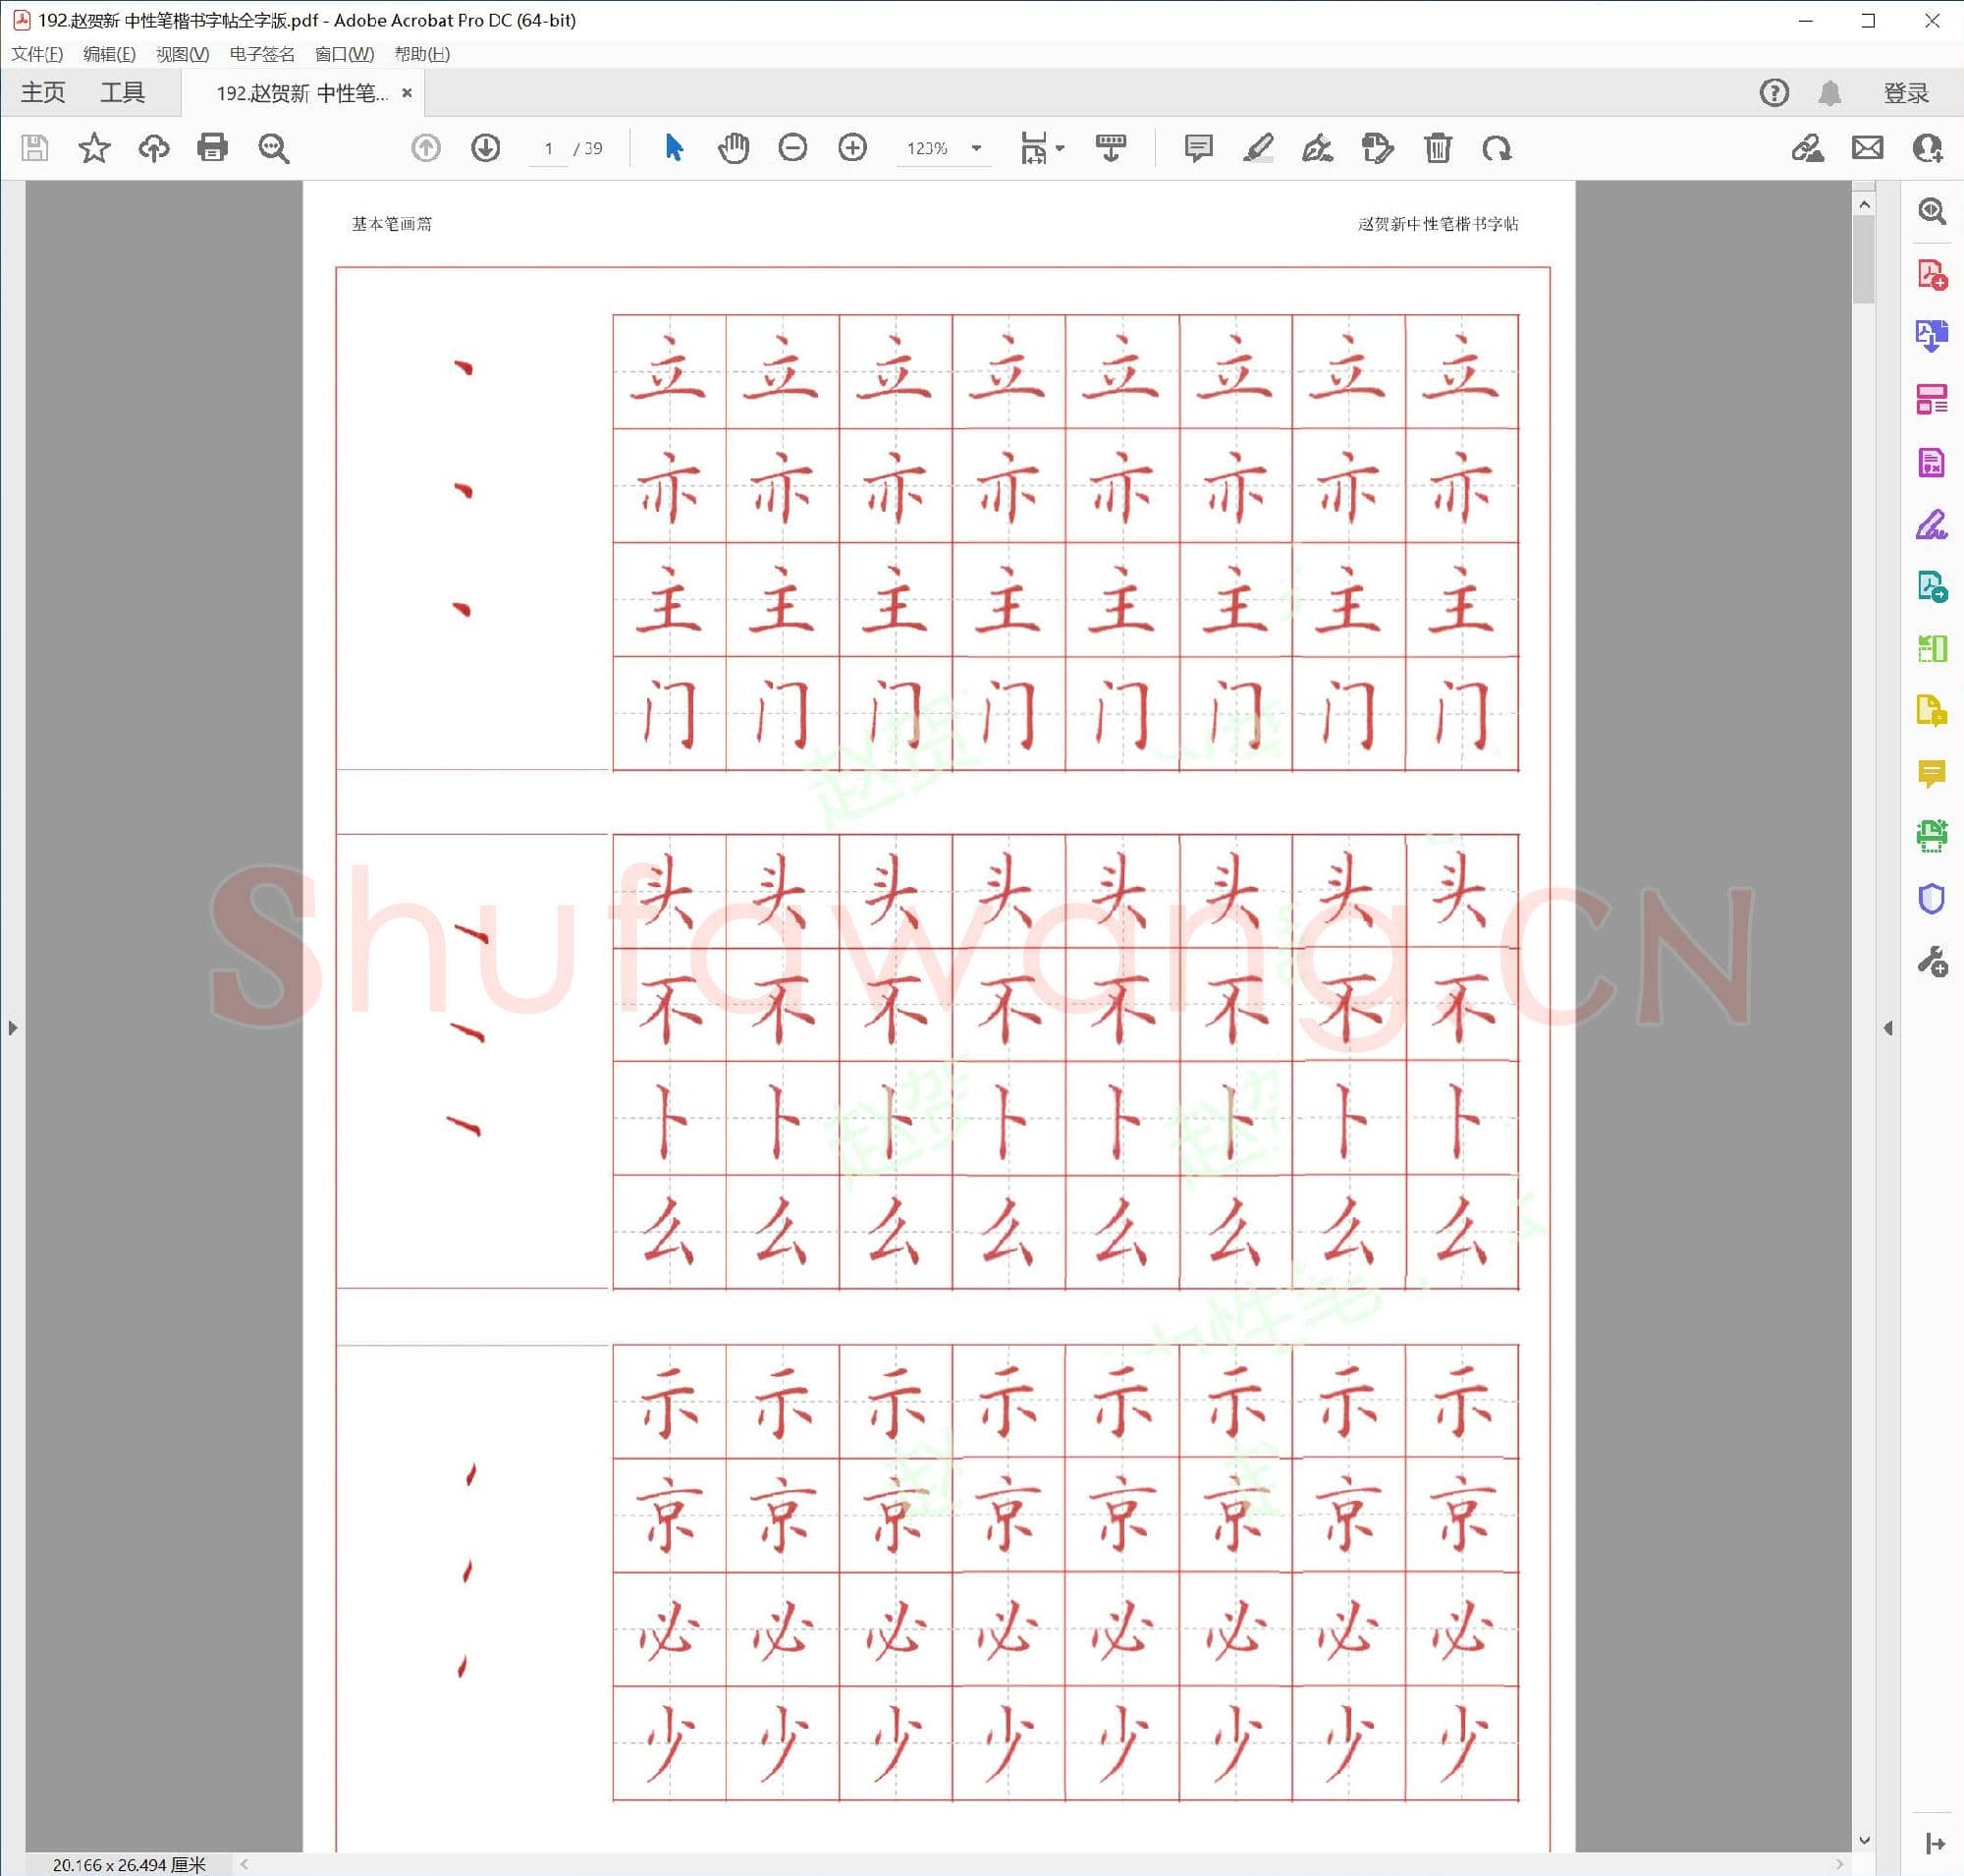Open zoom percentage dropdown
1964x1876 pixels.
(x=976, y=148)
